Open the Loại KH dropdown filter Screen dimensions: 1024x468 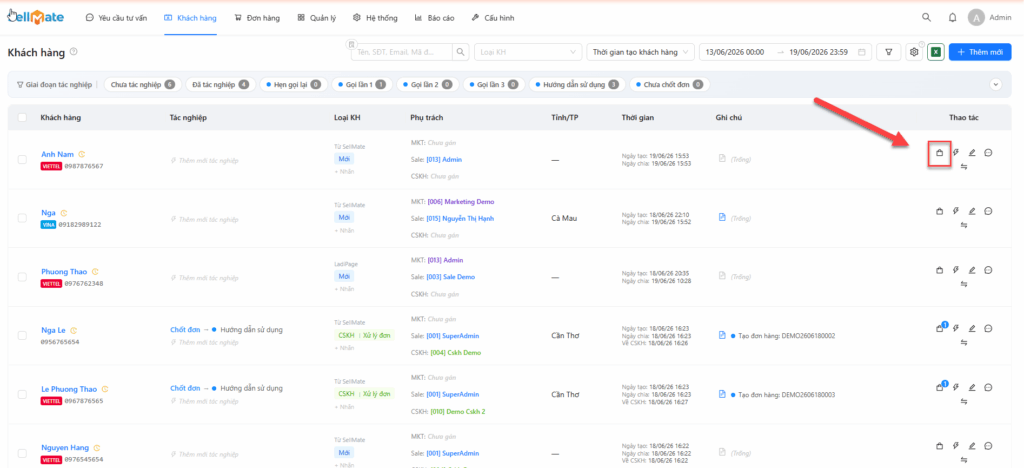click(x=528, y=52)
